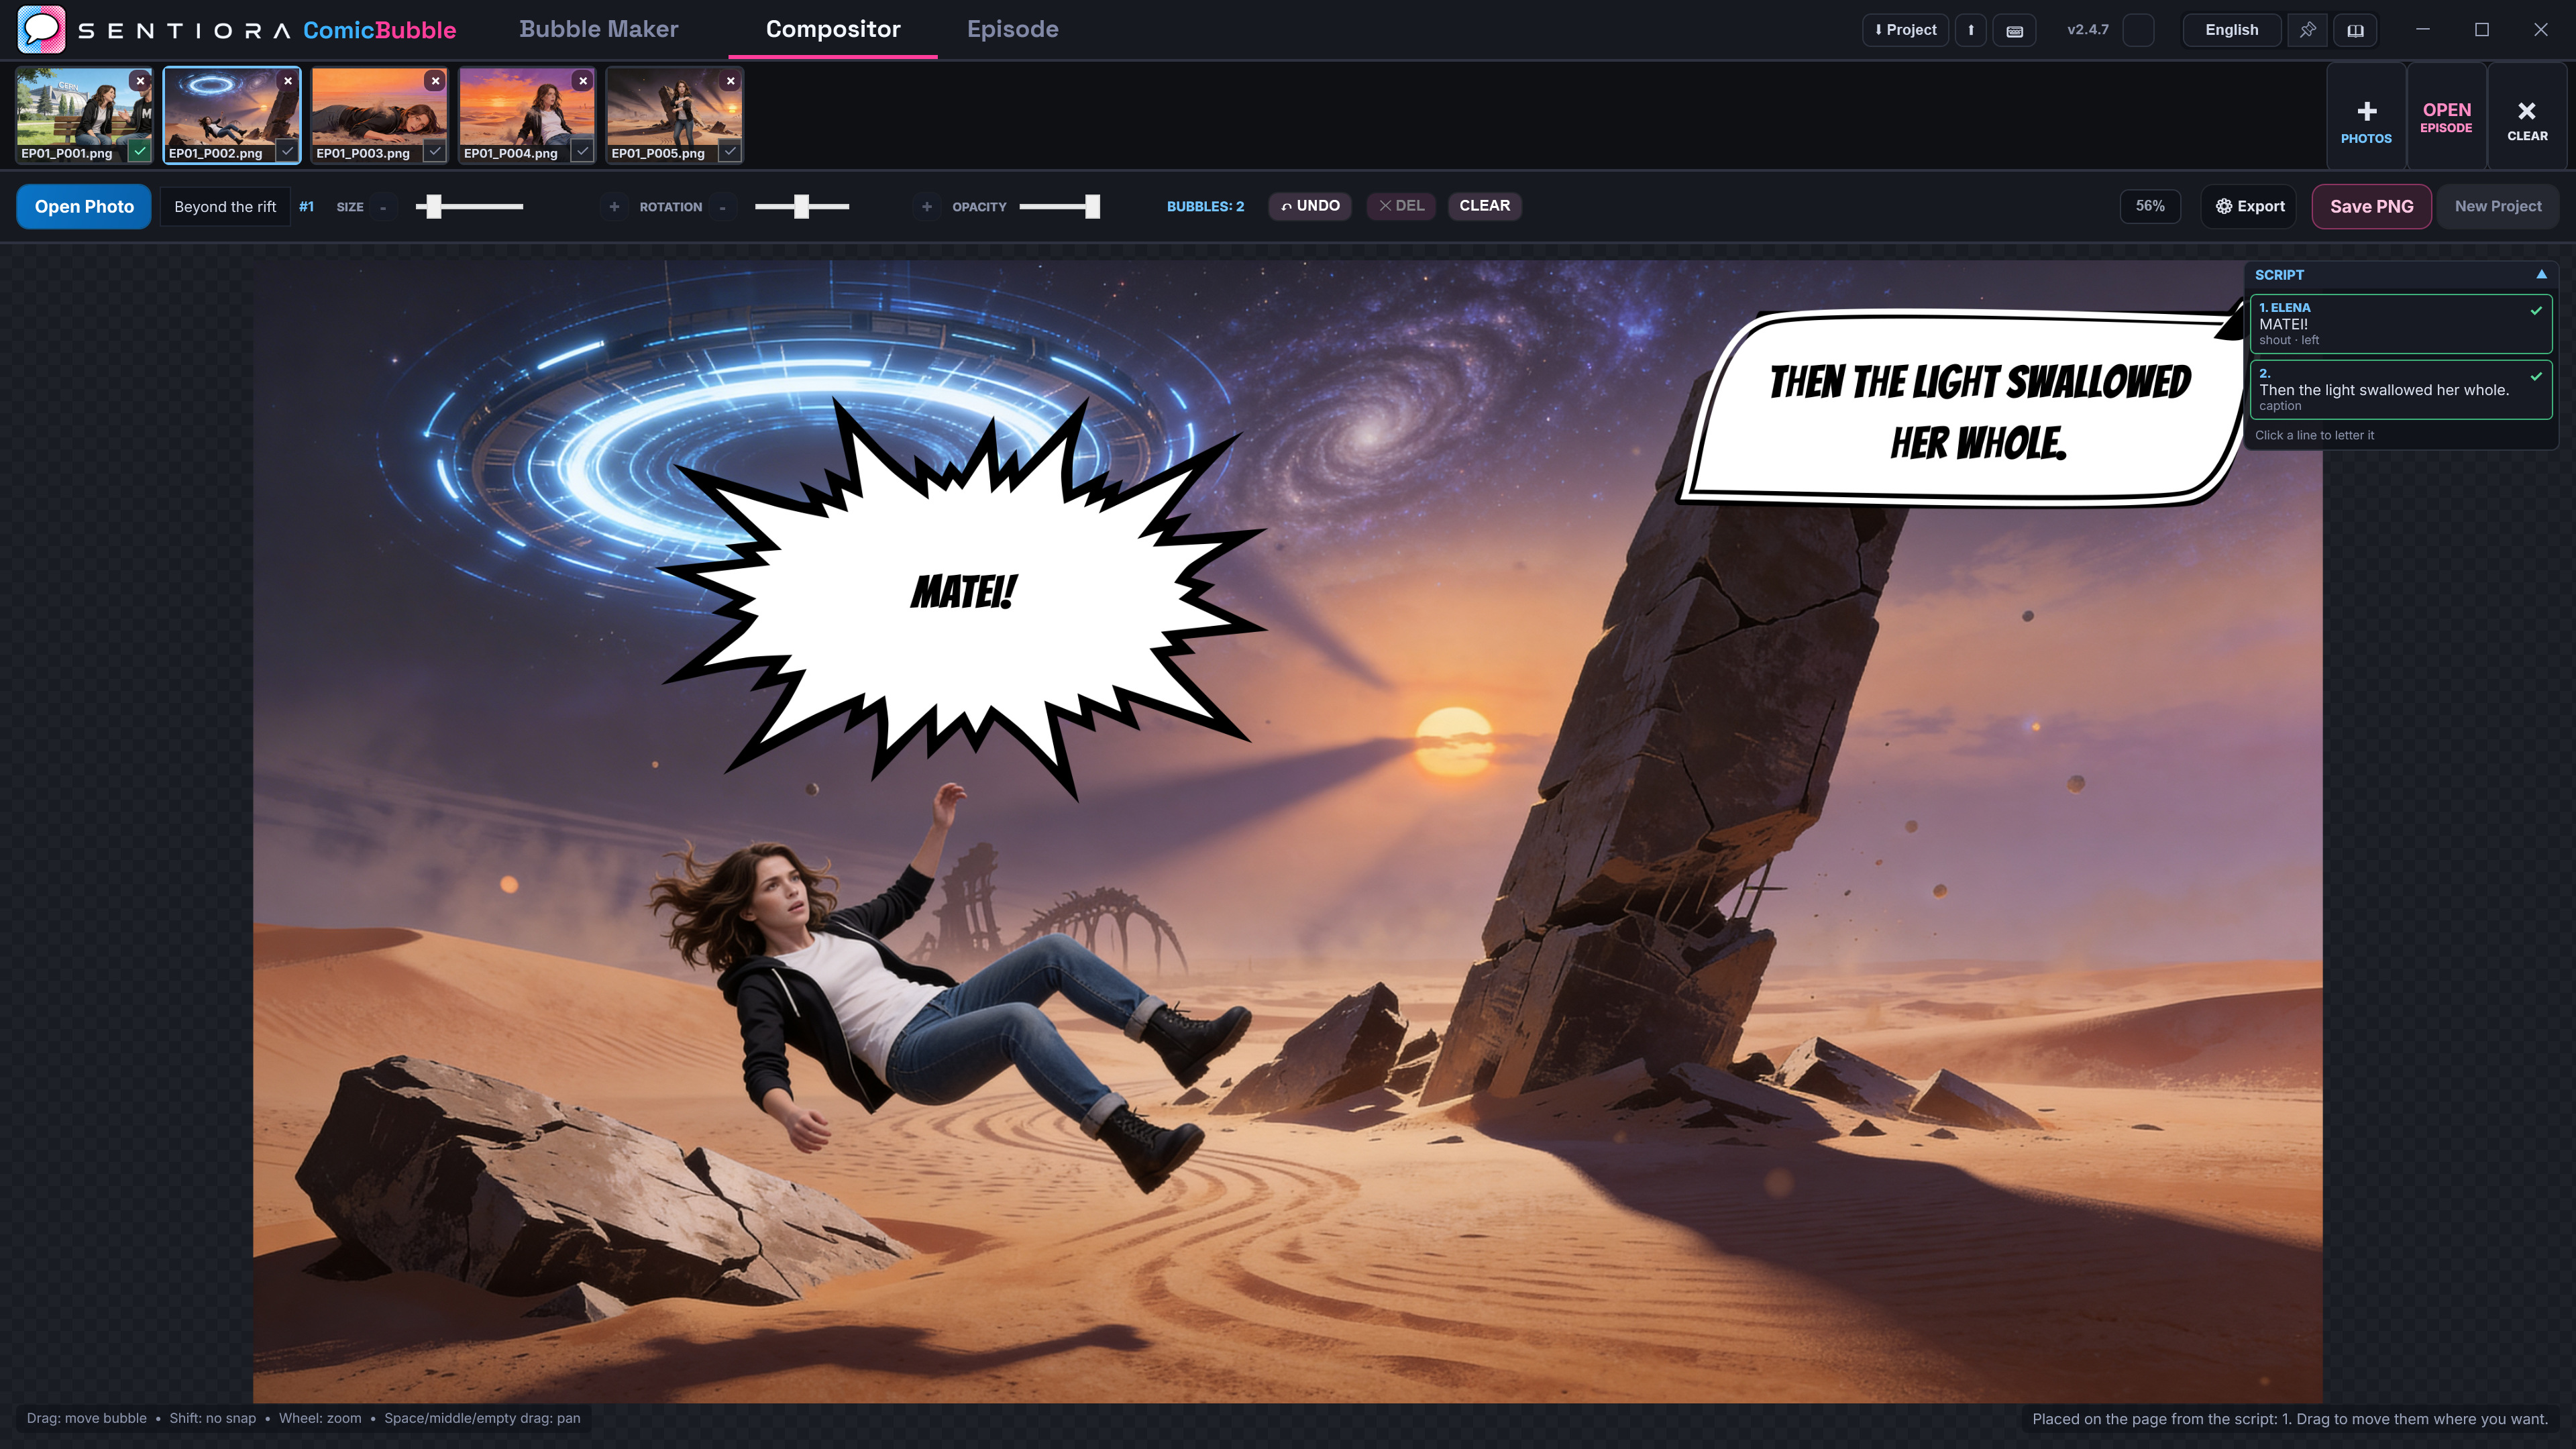Image resolution: width=2576 pixels, height=1449 pixels.
Task: Increase rotation with plus button
Action: pos(927,207)
